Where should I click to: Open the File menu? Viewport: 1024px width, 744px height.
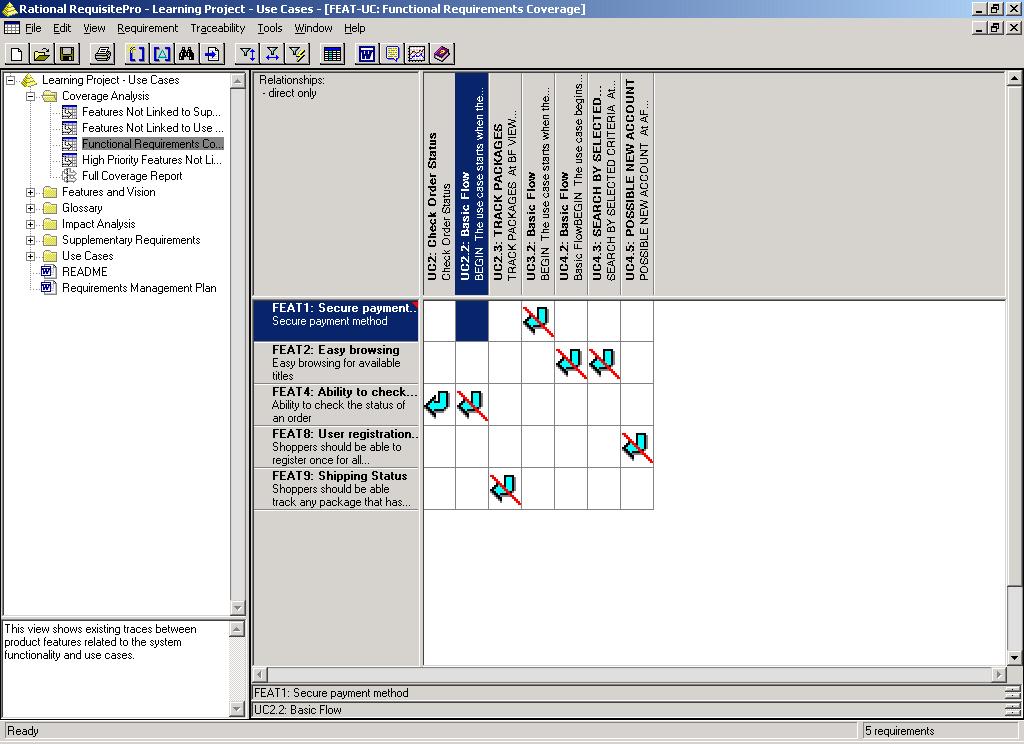[x=33, y=28]
